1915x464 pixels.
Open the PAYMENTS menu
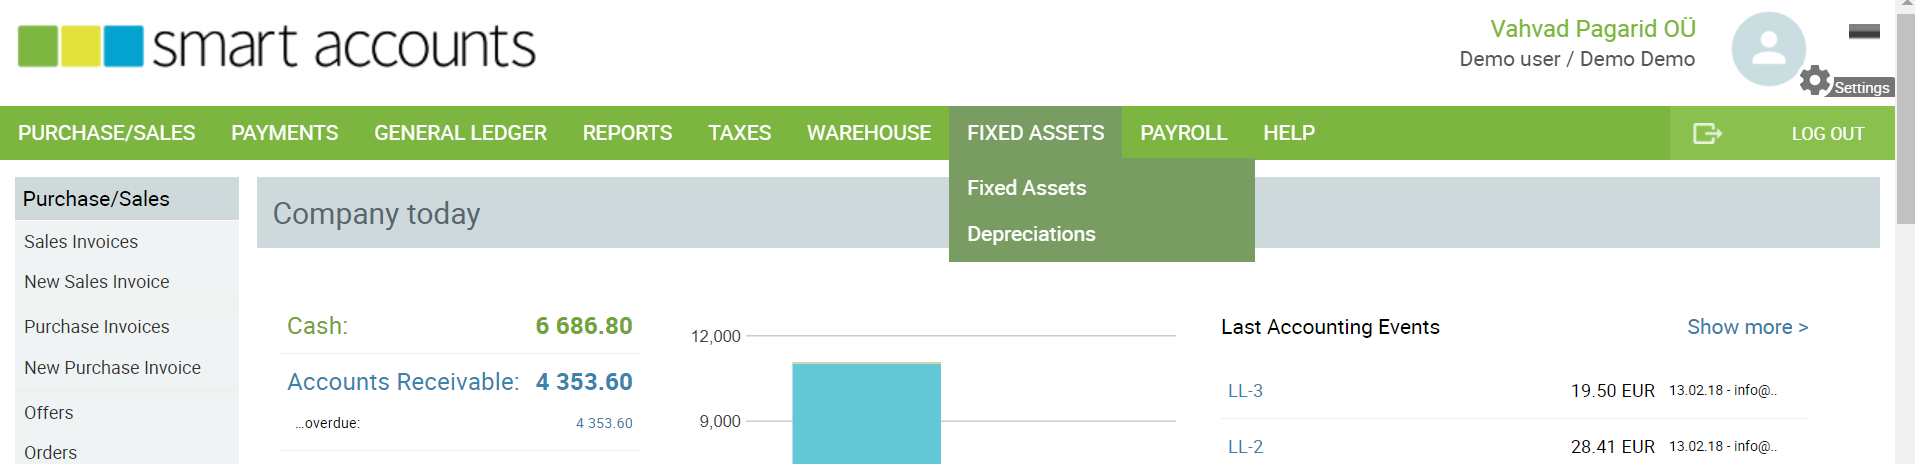tap(285, 133)
